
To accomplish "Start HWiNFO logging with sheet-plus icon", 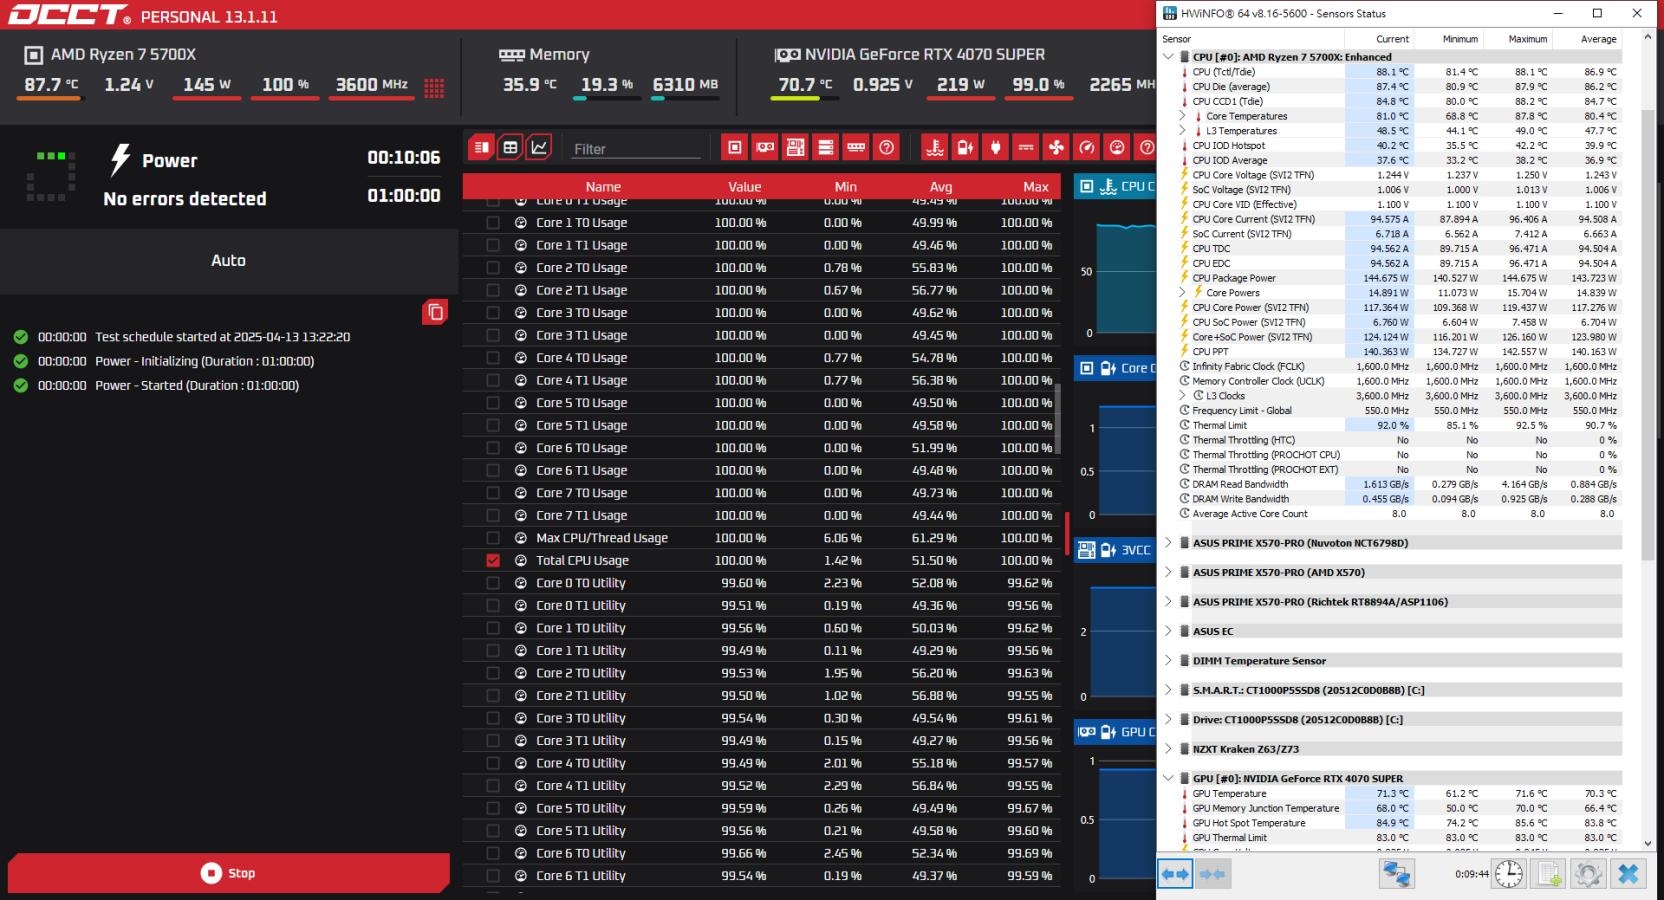I will (1549, 874).
